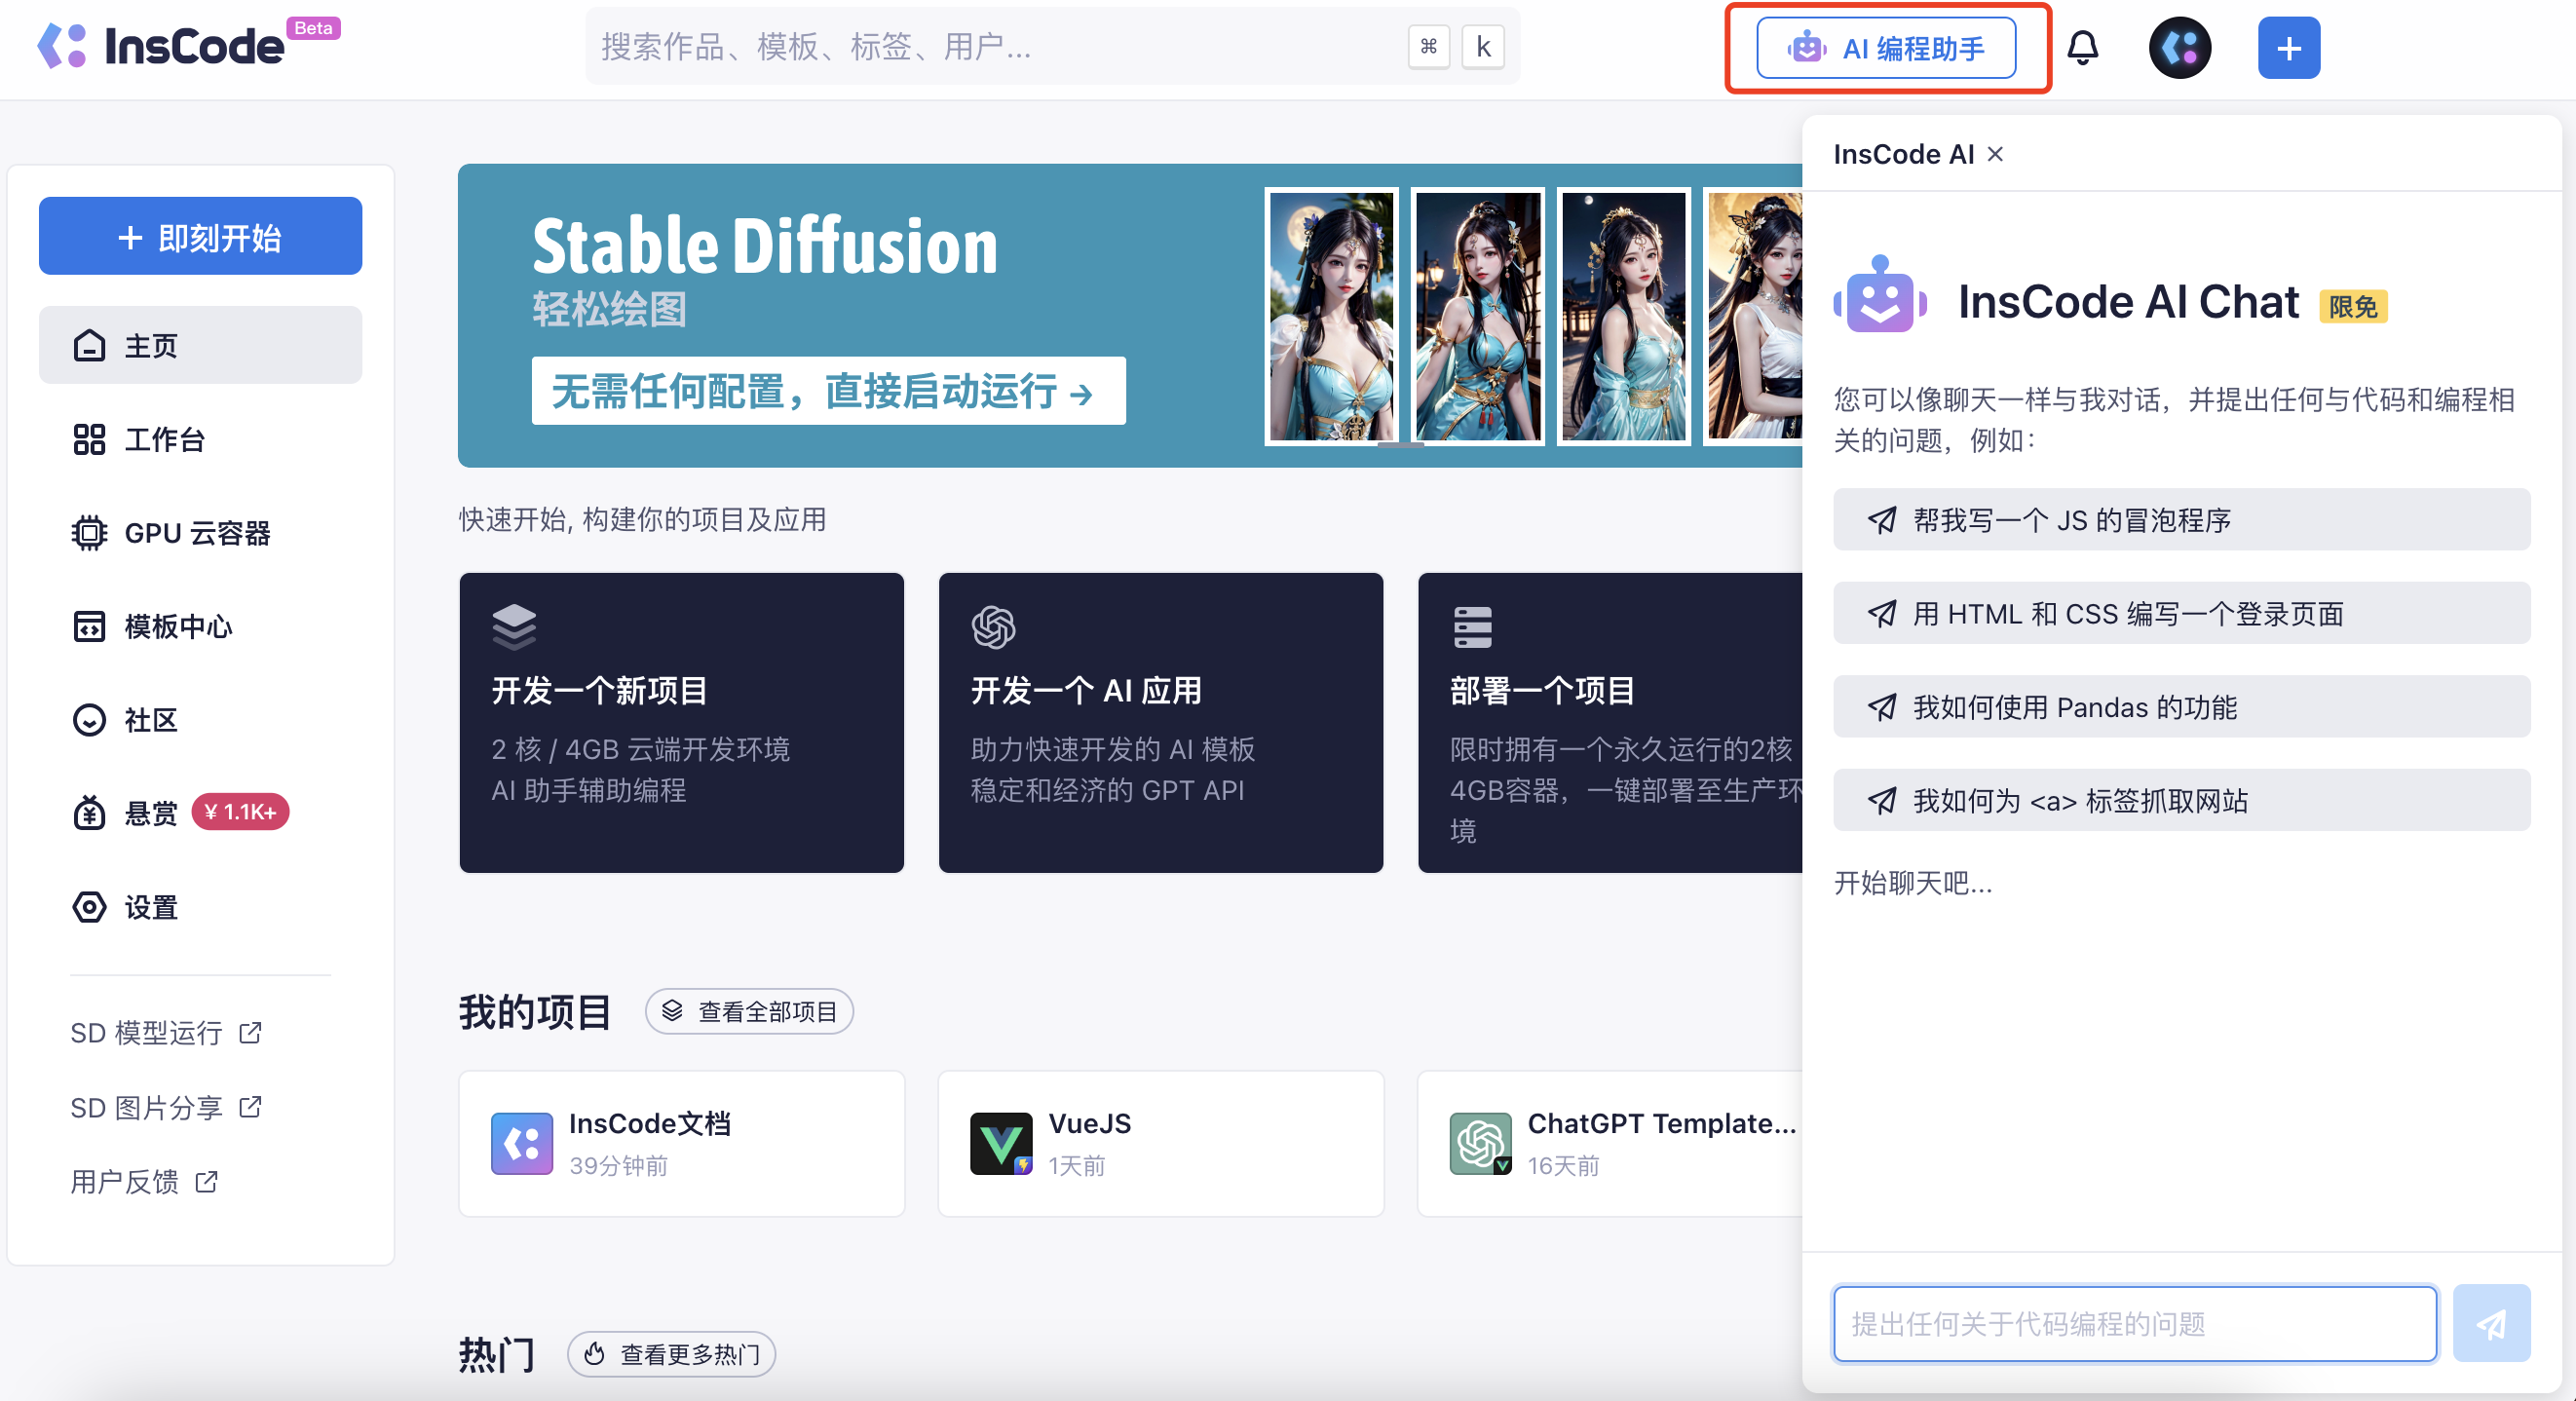Click the layers icon on 开发一个新项目 card
The image size is (2576, 1401).
[514, 627]
